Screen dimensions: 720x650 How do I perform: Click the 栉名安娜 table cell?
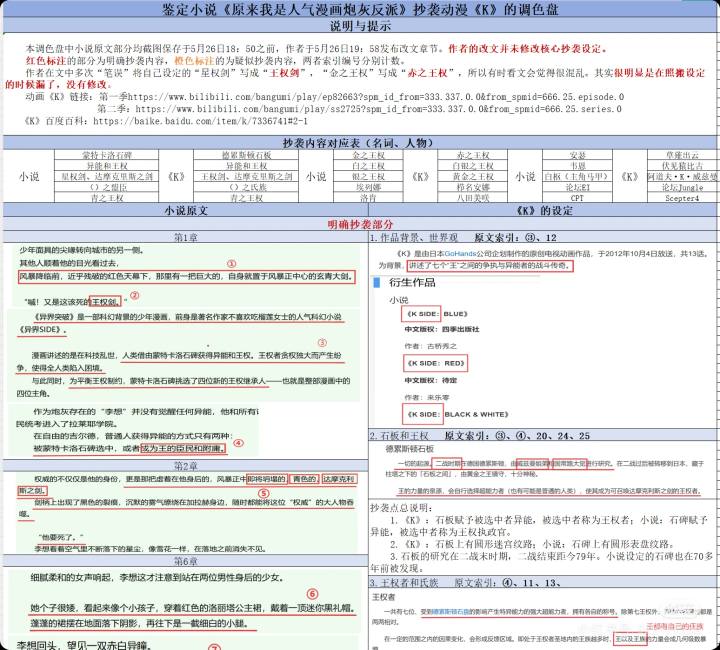click(x=472, y=187)
